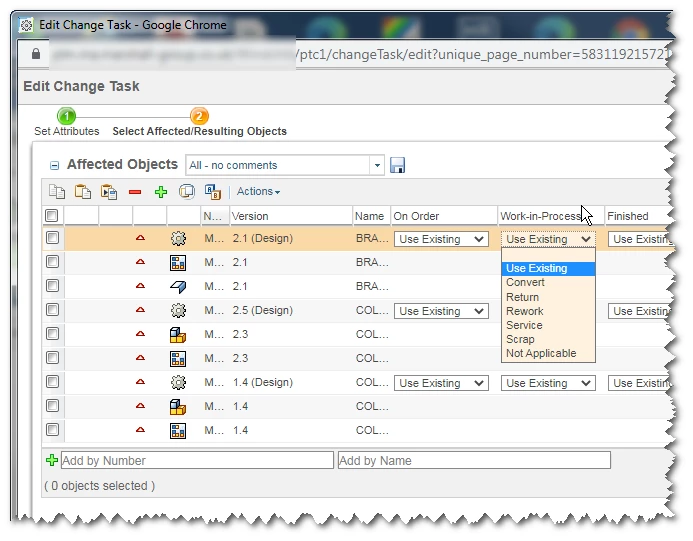
Task: Select 'Not Applicable' disposition option
Action: [x=548, y=354]
